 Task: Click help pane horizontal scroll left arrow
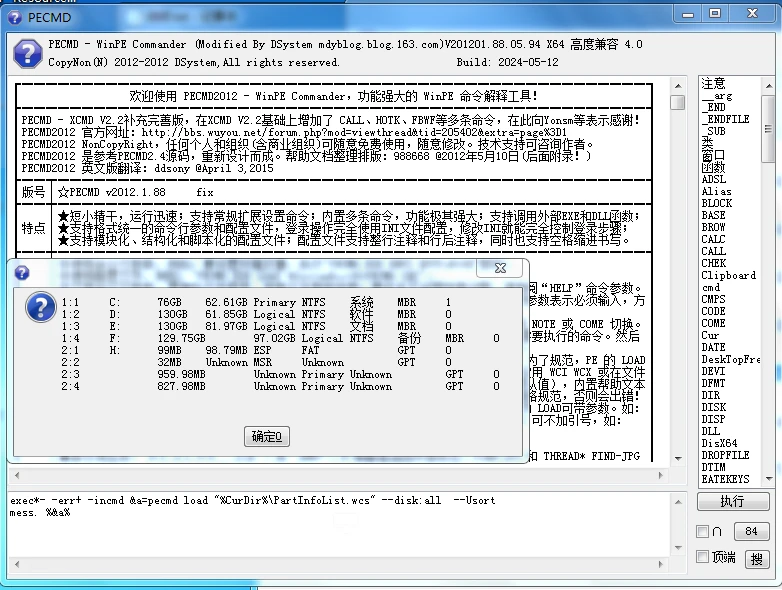(x=17, y=475)
